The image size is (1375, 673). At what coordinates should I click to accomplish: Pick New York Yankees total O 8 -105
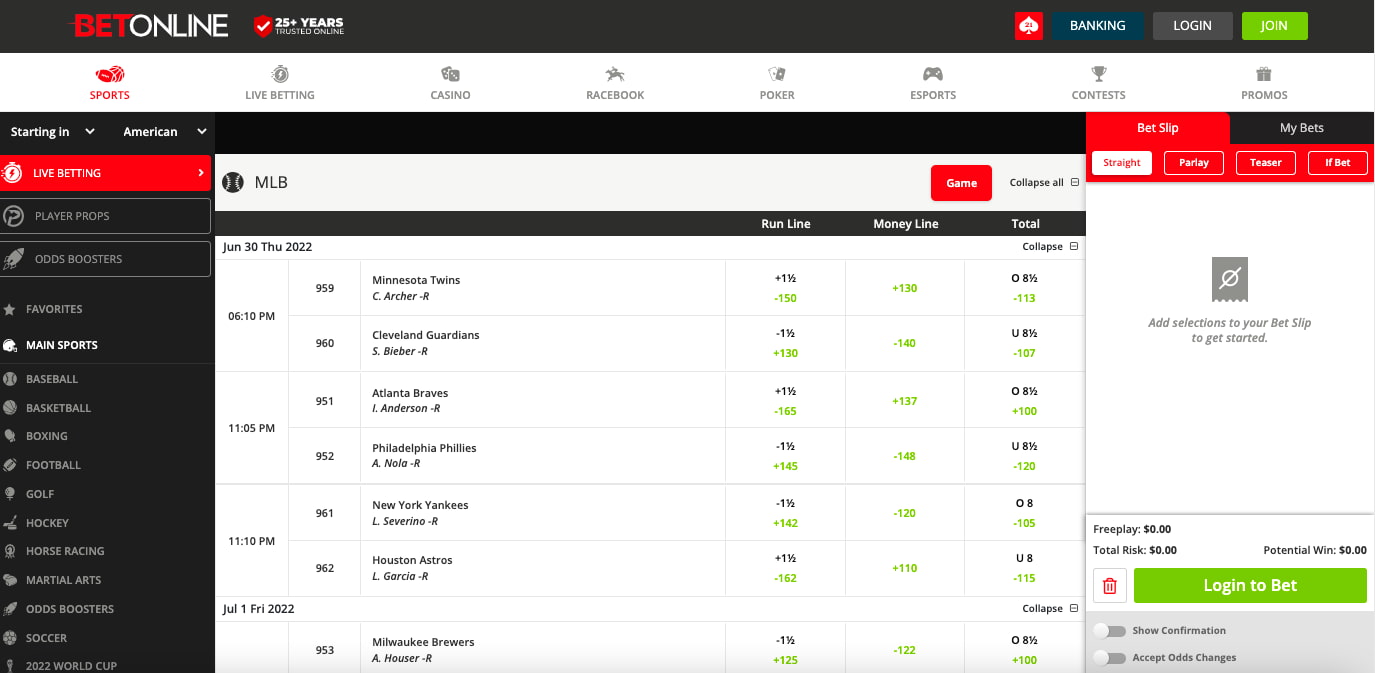(1024, 513)
